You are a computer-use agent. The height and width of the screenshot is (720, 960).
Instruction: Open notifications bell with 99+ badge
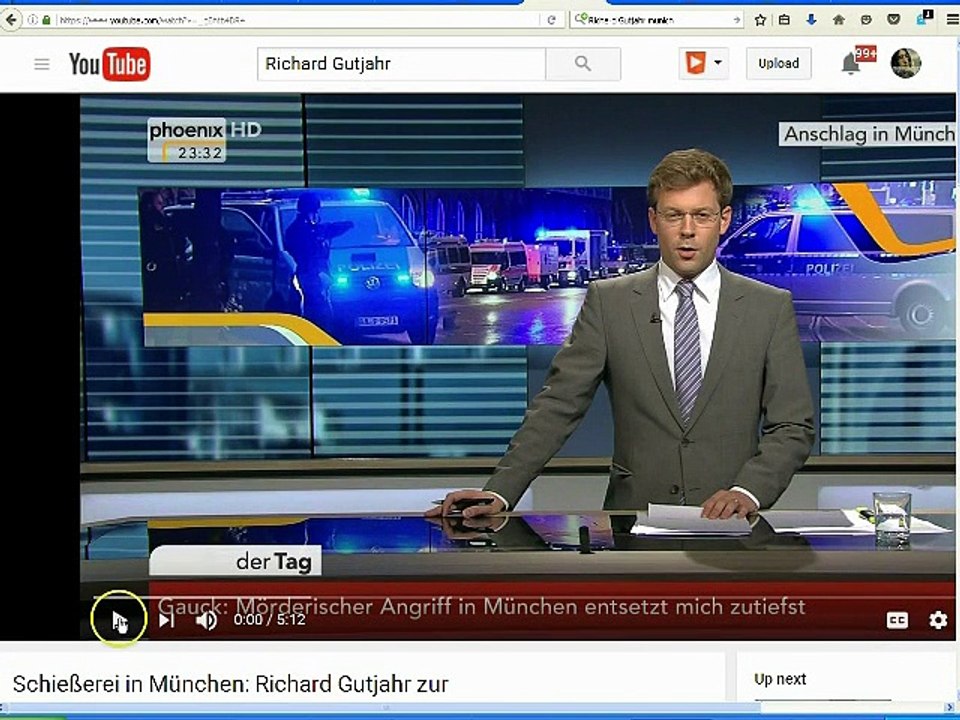click(857, 61)
